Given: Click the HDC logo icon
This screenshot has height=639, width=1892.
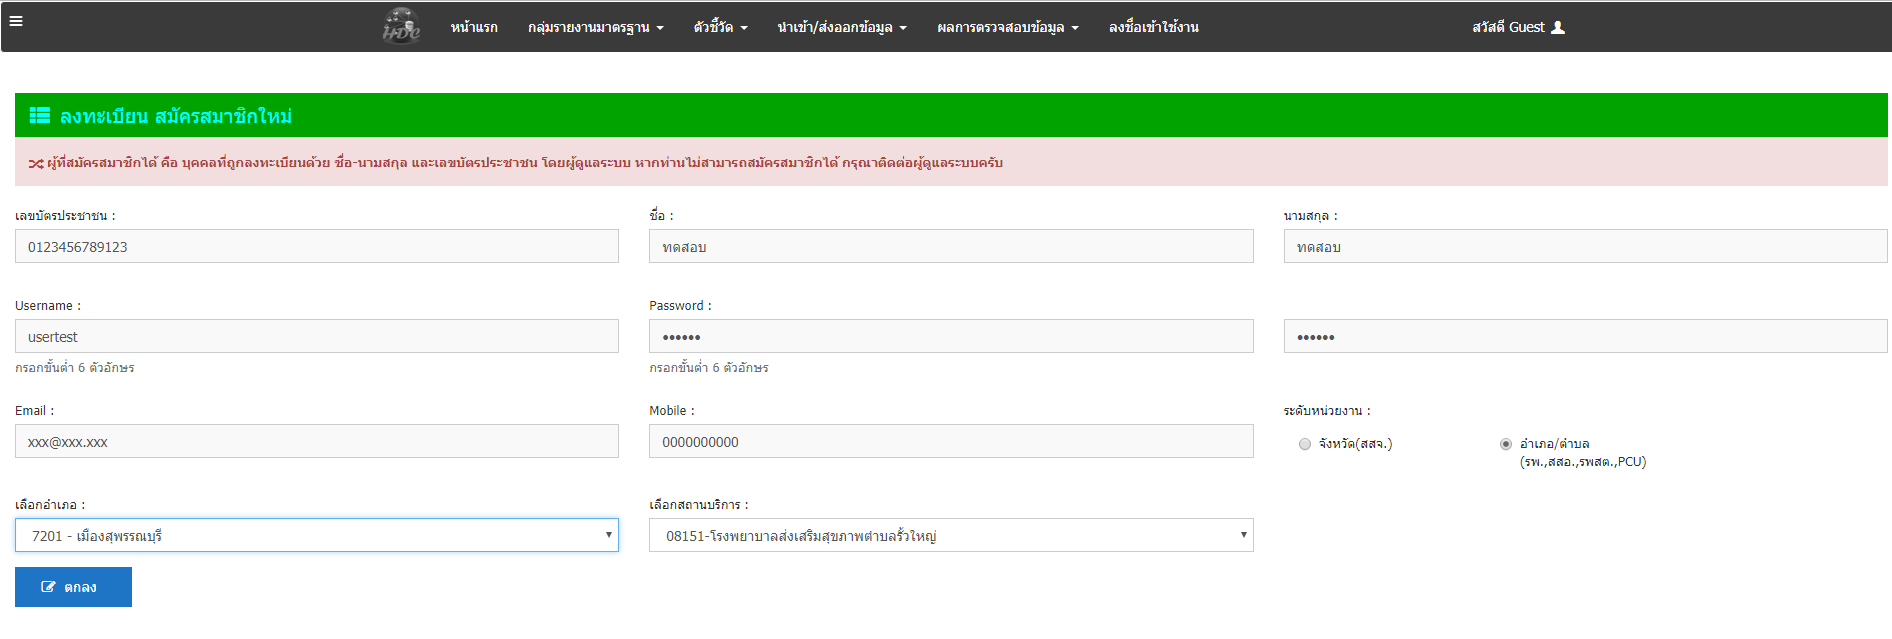Looking at the screenshot, I should click(x=401, y=27).
